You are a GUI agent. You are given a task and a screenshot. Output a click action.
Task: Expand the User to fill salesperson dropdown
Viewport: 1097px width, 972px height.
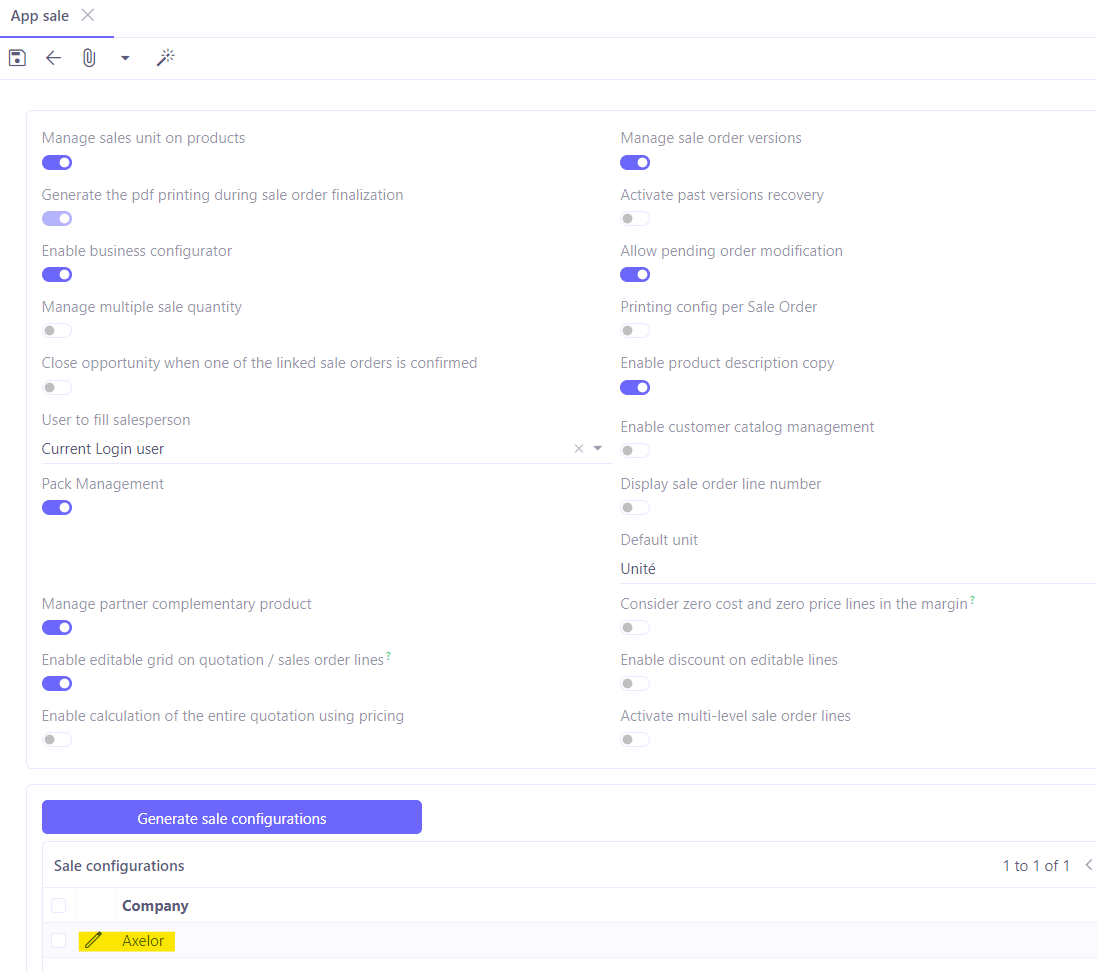point(598,449)
